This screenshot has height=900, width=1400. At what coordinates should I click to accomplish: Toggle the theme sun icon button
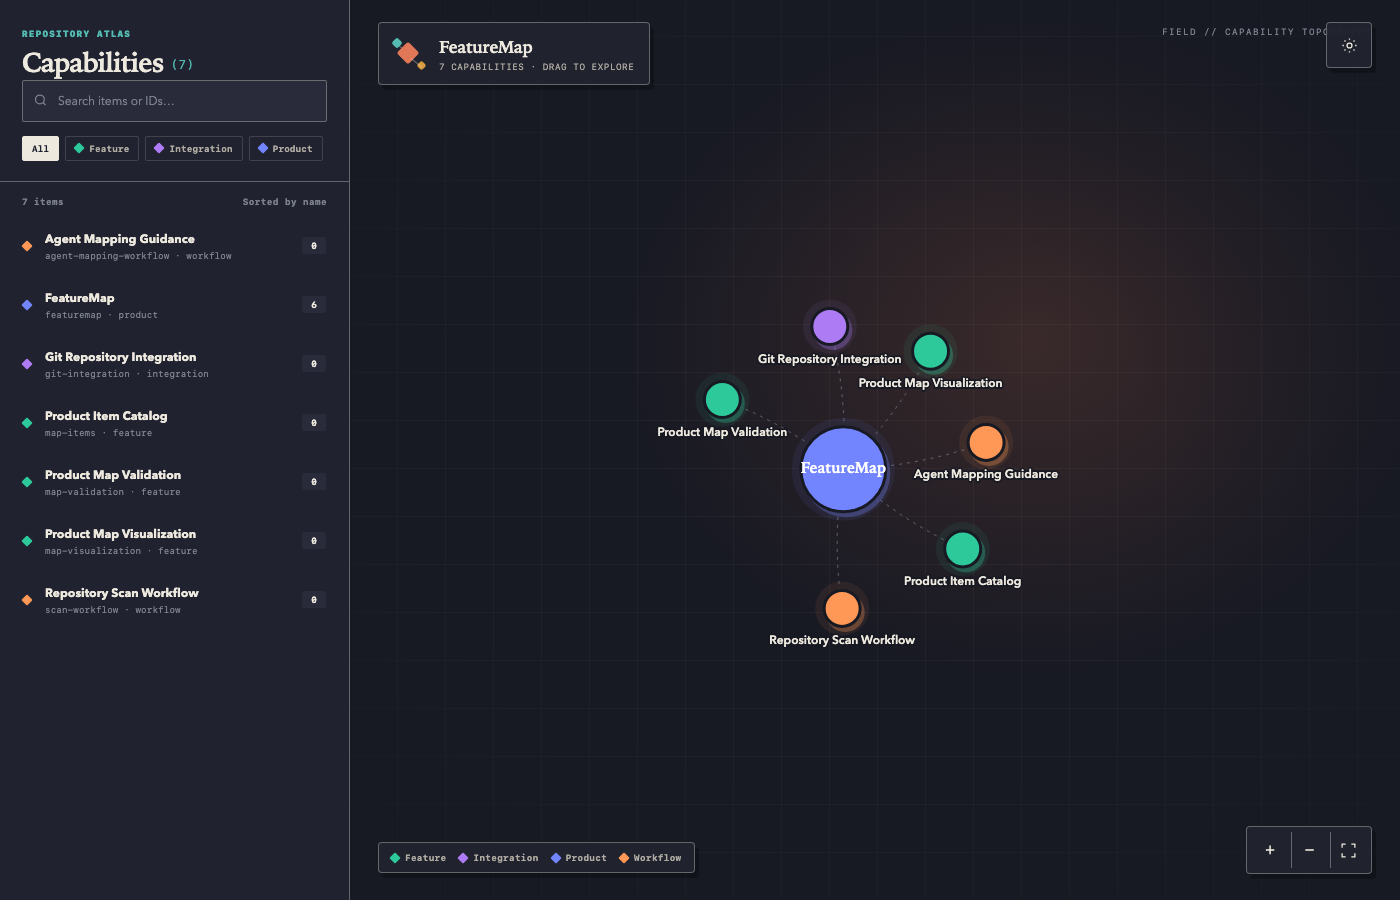pos(1349,45)
